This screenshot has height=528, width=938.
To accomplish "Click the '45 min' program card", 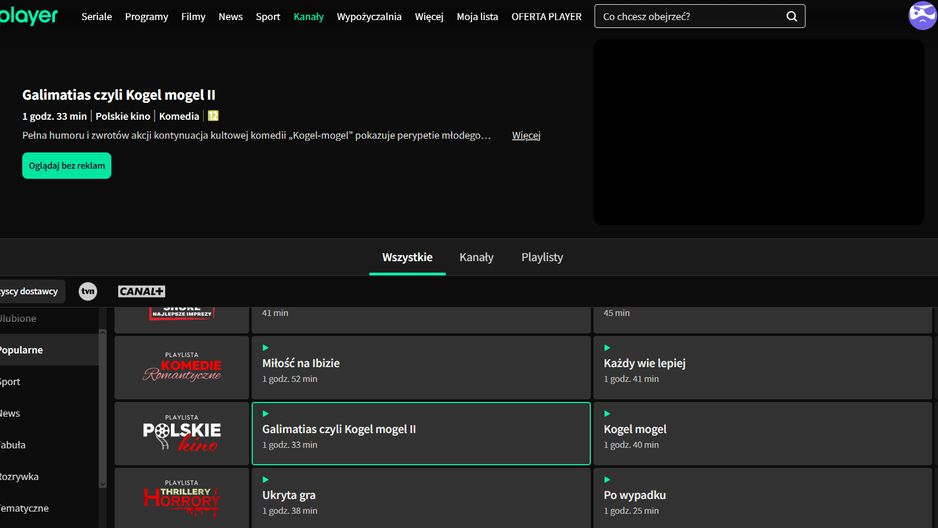I will coord(763,320).
